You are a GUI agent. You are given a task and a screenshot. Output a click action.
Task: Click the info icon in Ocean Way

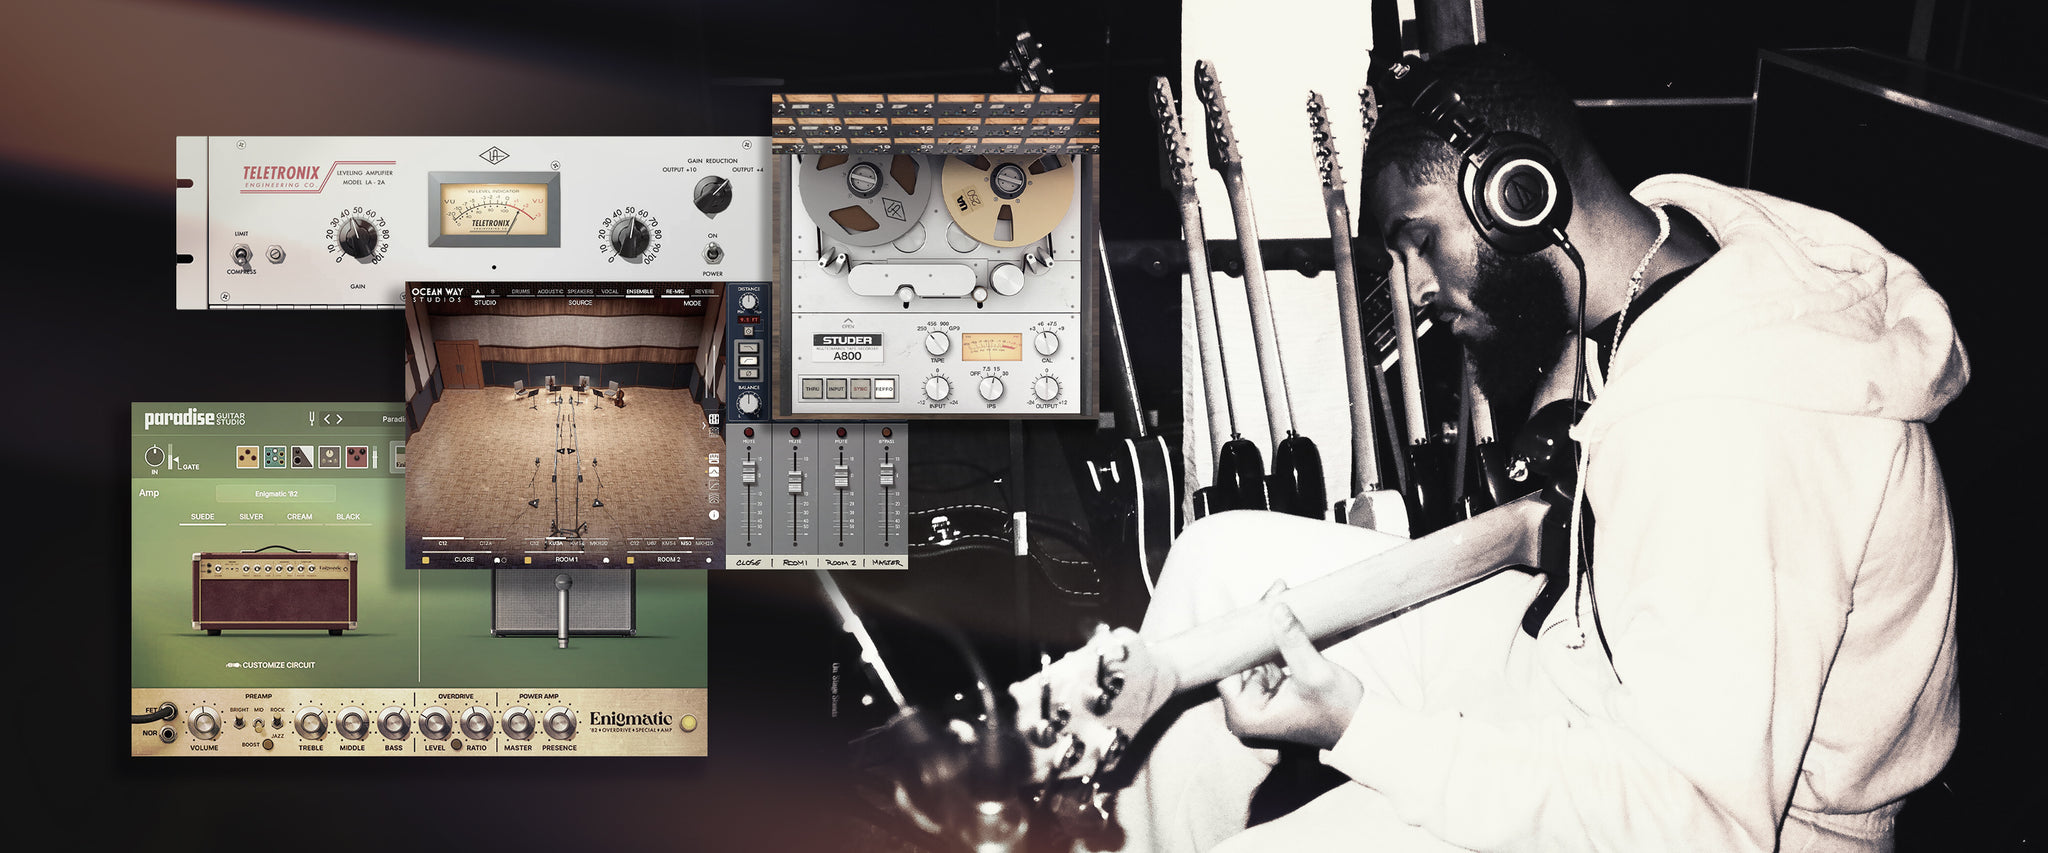[714, 515]
